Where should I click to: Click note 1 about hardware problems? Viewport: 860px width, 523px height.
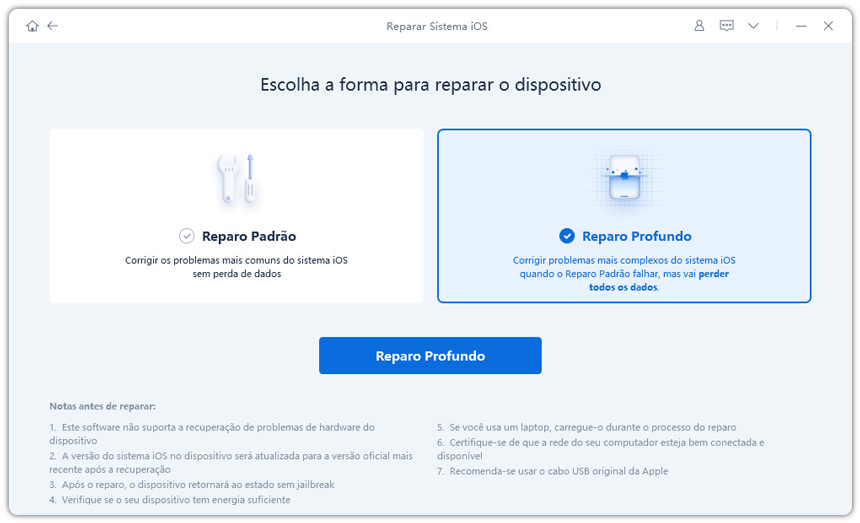point(212,434)
